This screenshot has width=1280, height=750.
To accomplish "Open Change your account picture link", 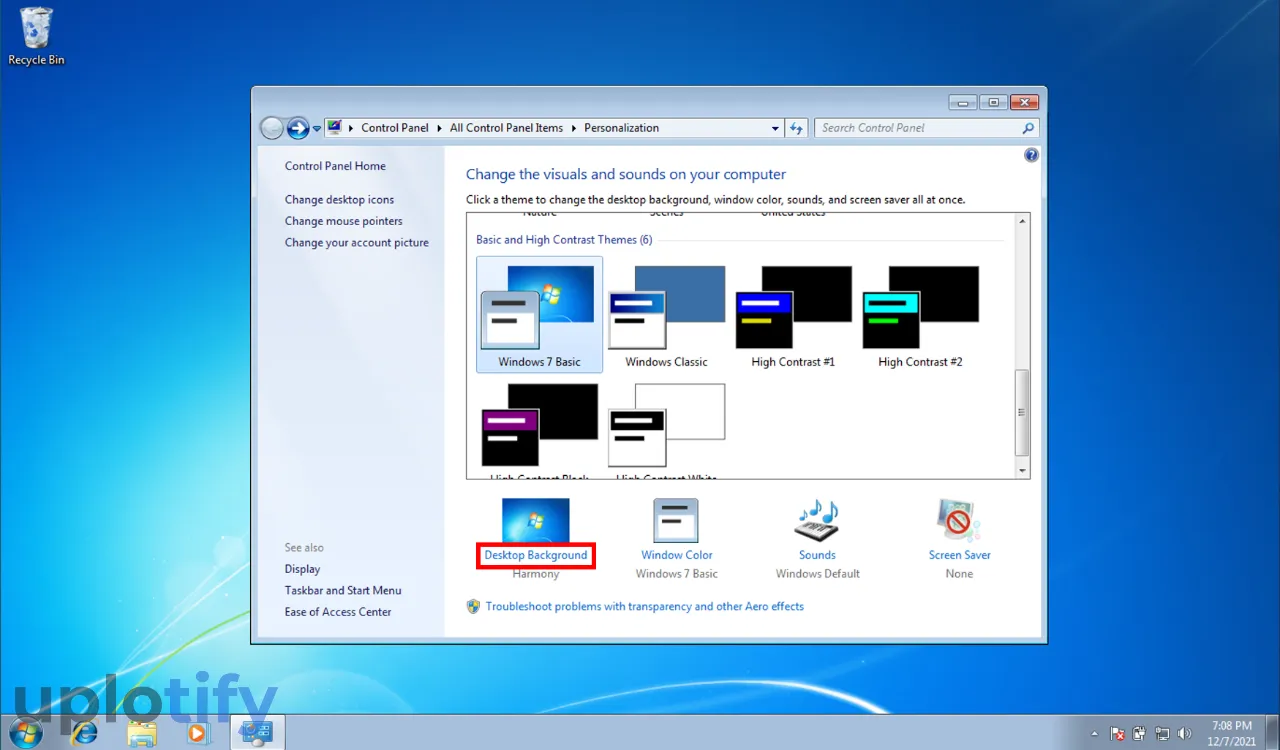I will pyautogui.click(x=356, y=242).
